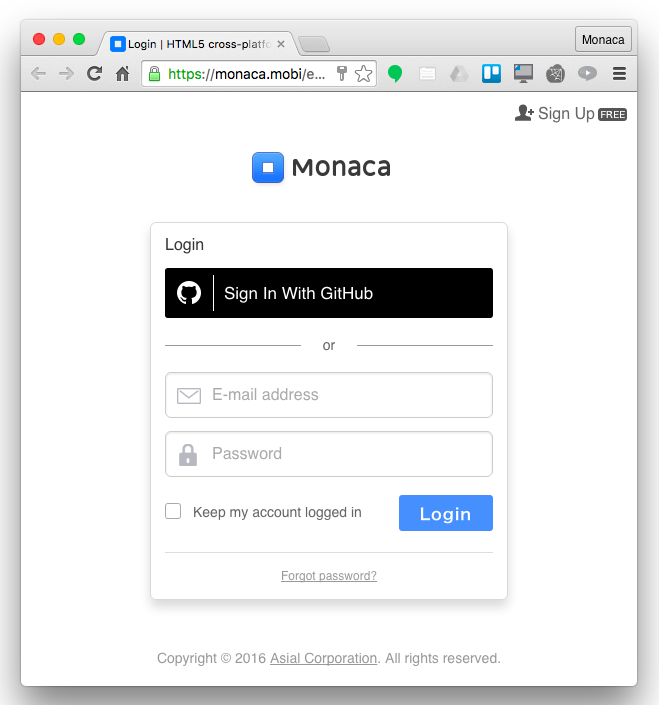The image size is (659, 705).
Task: Reload the page with the refresh icon
Action: point(94,73)
